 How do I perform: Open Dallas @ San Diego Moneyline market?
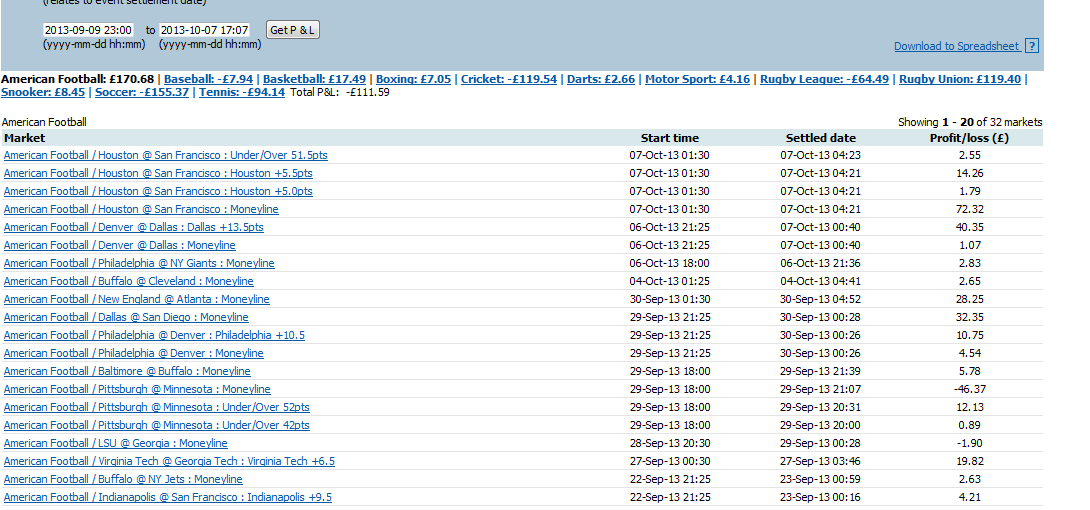pyautogui.click(x=126, y=318)
